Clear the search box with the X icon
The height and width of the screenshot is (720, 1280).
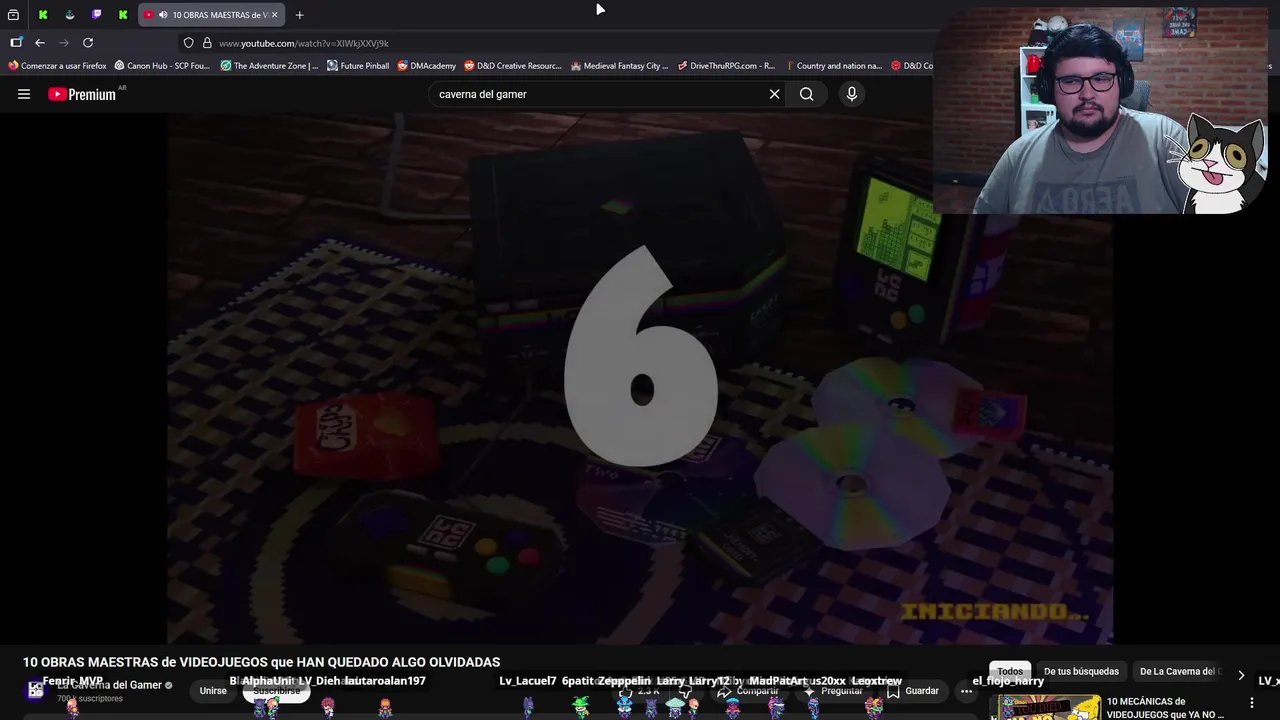(774, 94)
